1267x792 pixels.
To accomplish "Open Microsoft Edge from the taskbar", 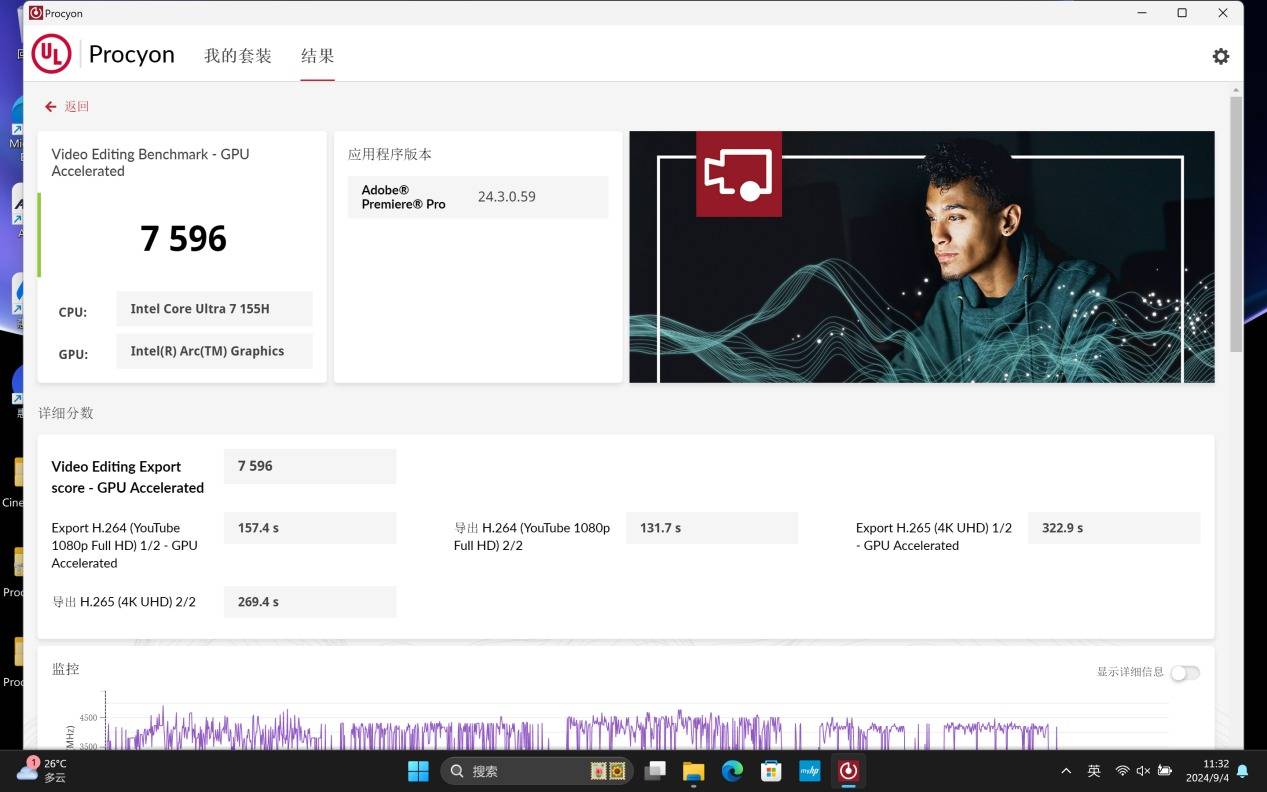I will 732,771.
